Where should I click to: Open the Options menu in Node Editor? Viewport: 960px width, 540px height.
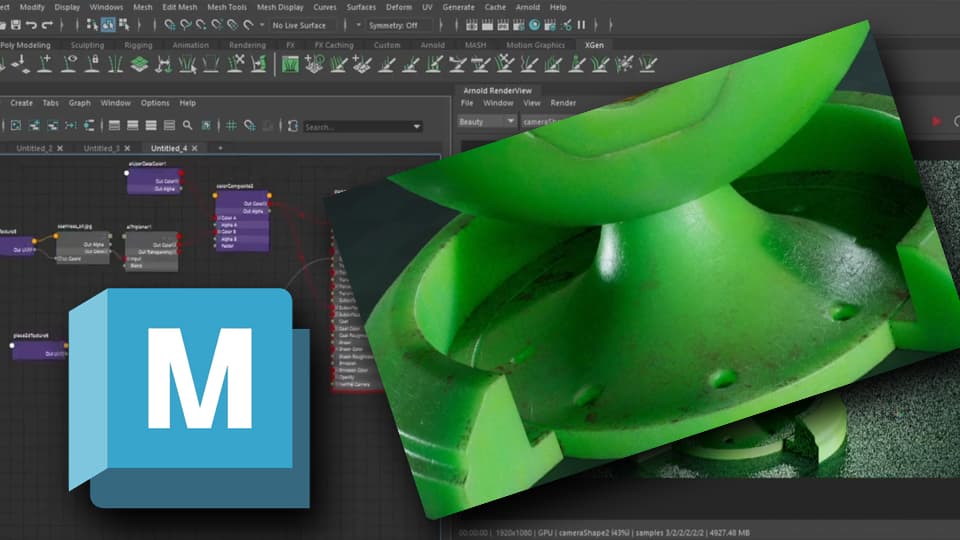155,103
